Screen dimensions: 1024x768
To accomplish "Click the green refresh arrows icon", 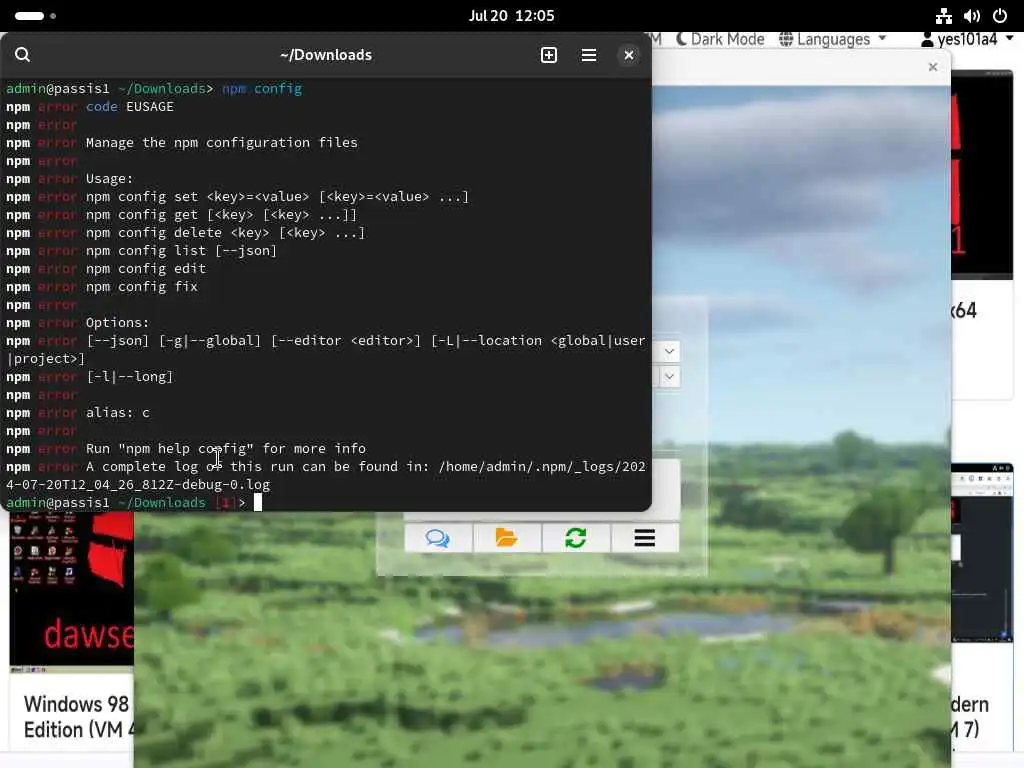I will click(x=575, y=538).
